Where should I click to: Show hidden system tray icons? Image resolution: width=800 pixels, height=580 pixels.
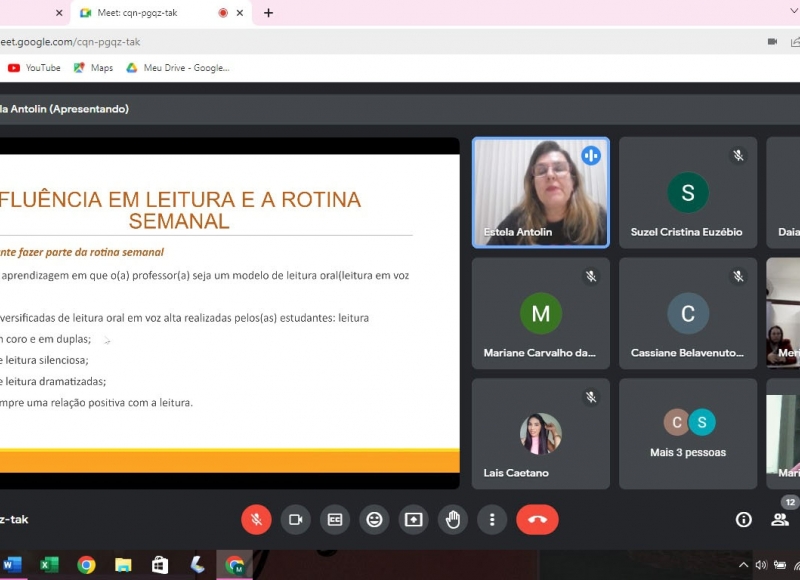(x=742, y=565)
